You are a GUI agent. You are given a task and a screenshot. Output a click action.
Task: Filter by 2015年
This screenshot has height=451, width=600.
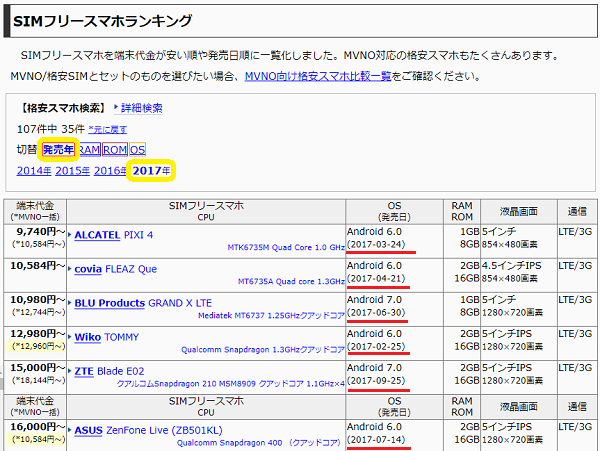click(72, 171)
